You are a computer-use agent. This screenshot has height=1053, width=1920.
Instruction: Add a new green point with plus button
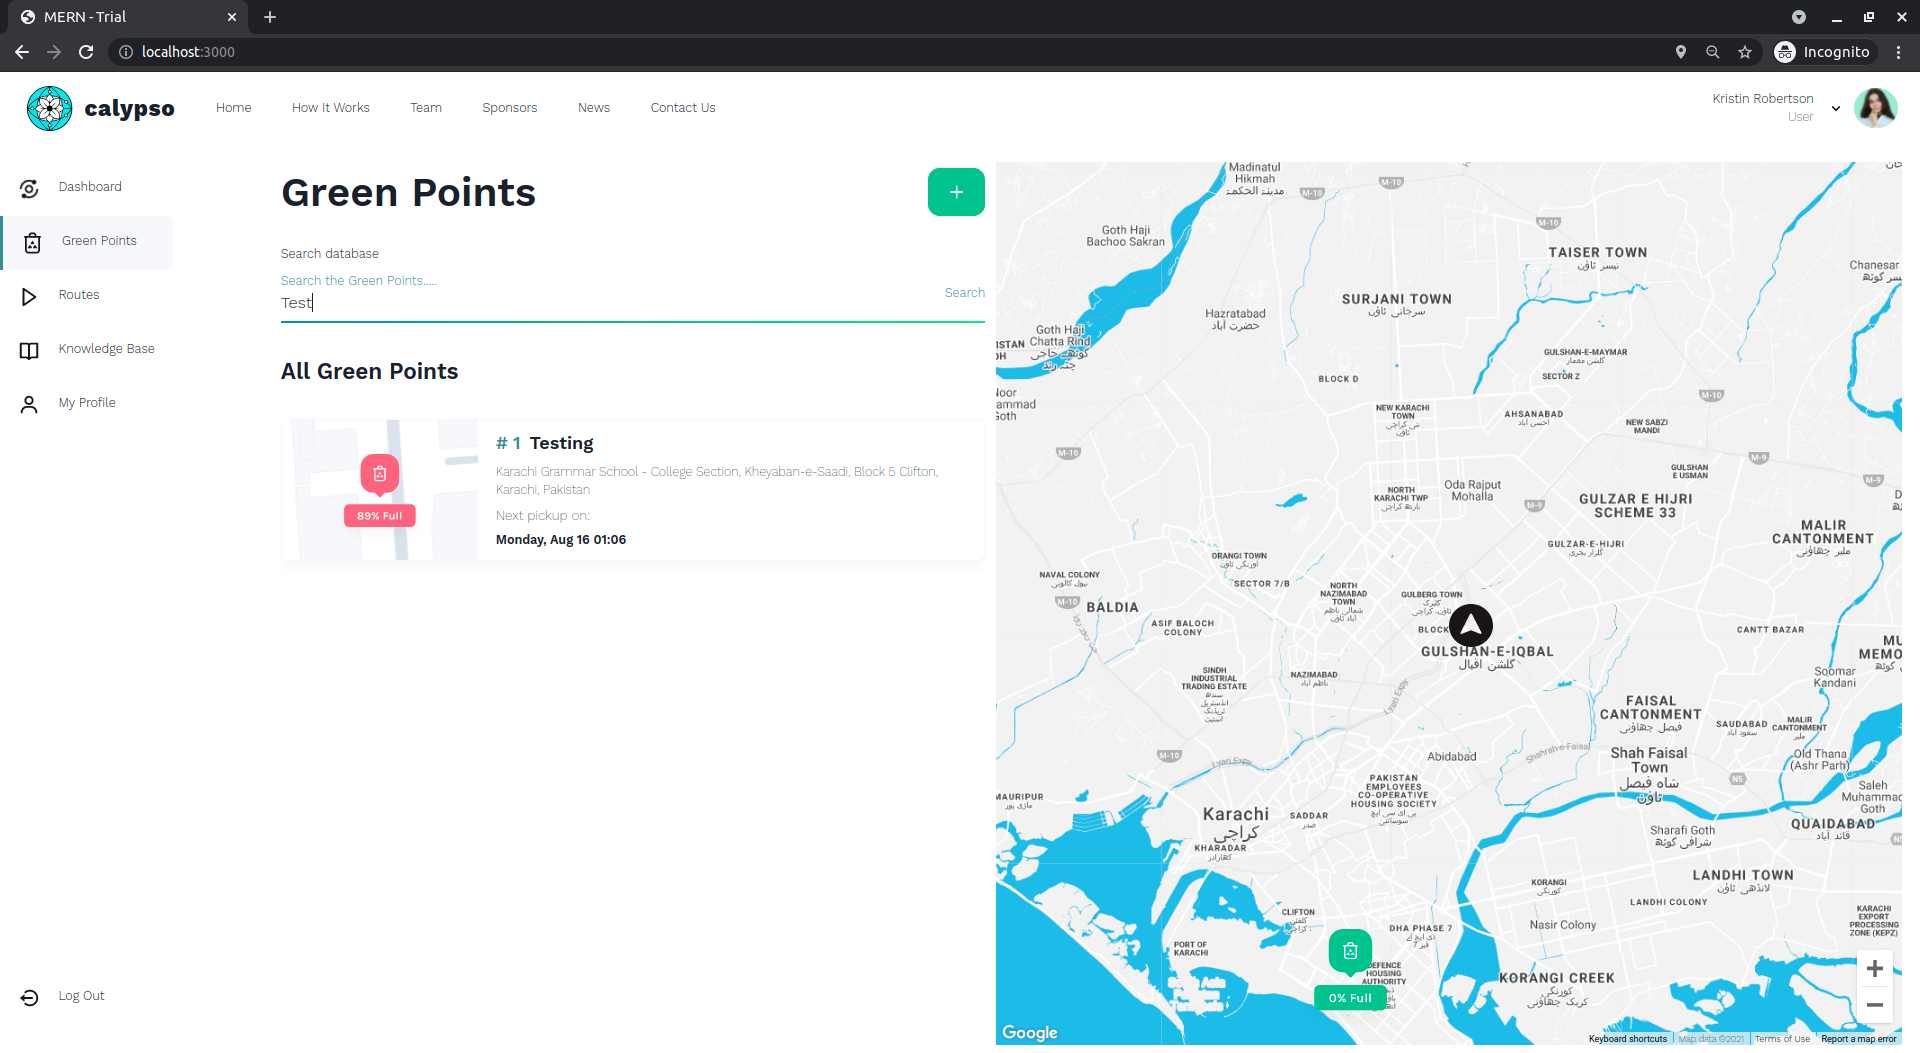point(956,192)
